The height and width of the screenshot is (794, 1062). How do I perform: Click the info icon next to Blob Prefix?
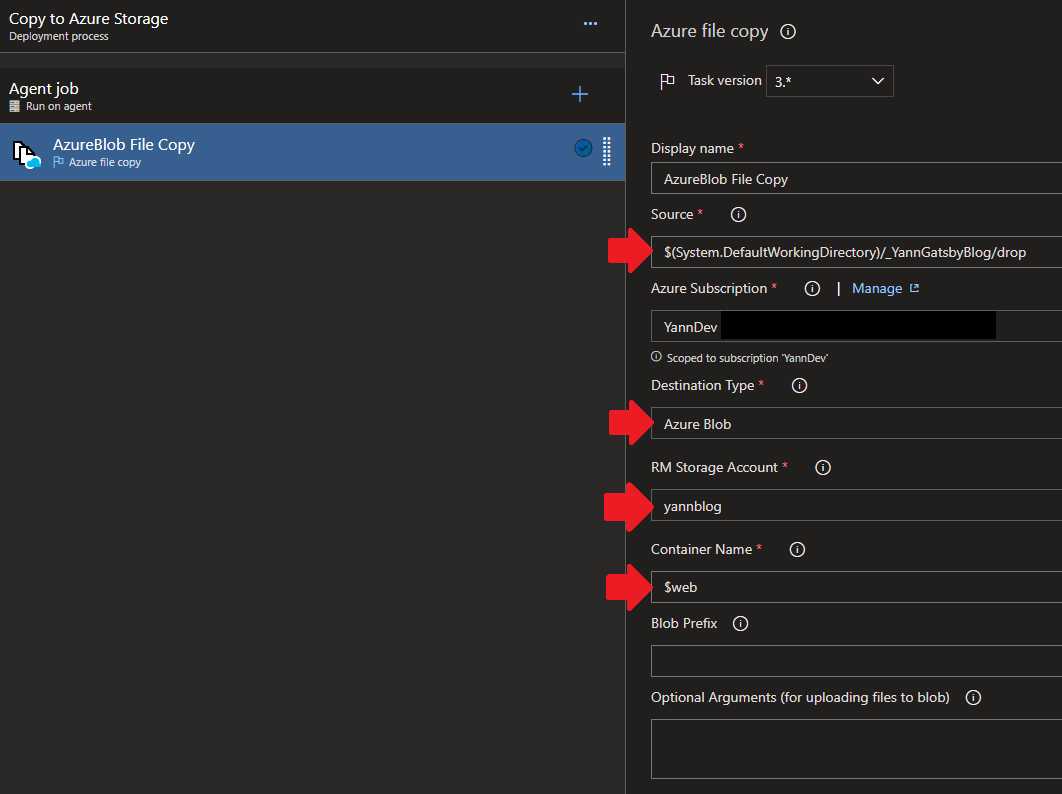click(x=740, y=624)
